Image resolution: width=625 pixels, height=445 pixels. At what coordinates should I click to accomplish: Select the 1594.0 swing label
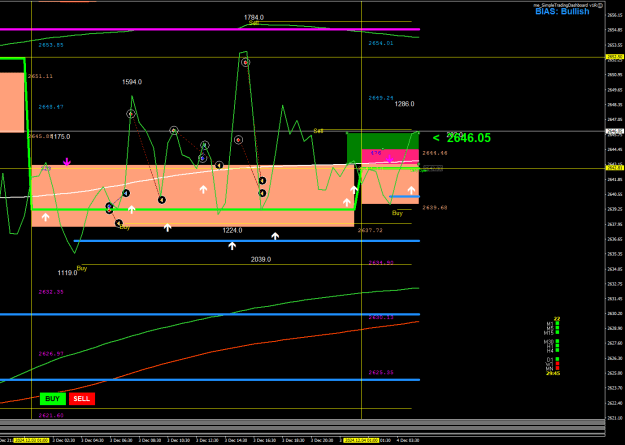point(132,82)
